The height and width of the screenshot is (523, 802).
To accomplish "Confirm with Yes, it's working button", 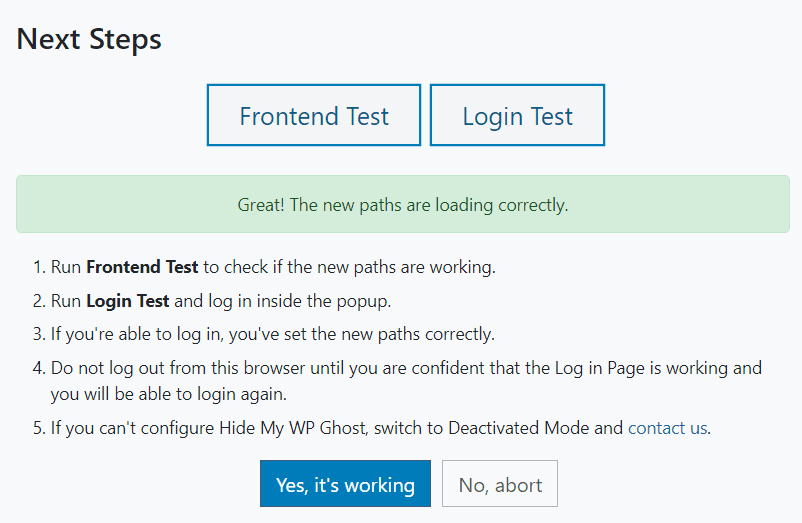I will [x=345, y=485].
